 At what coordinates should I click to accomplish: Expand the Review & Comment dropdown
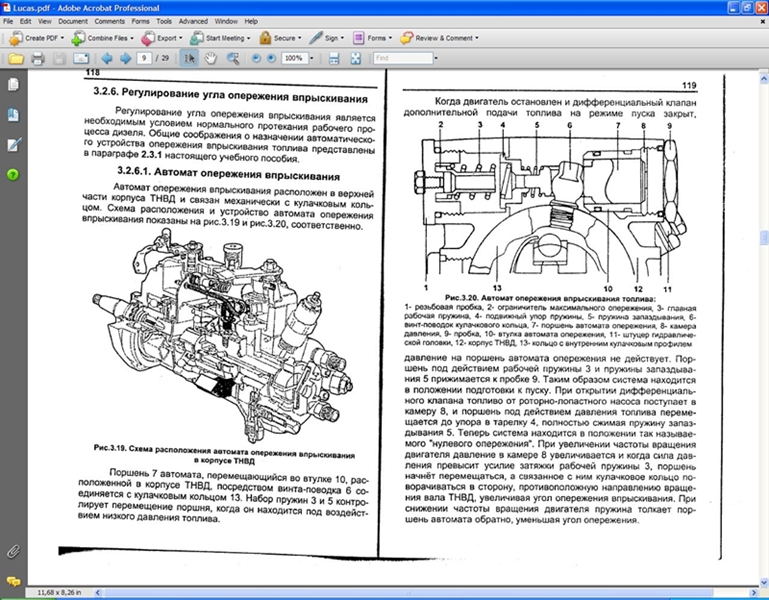point(478,38)
